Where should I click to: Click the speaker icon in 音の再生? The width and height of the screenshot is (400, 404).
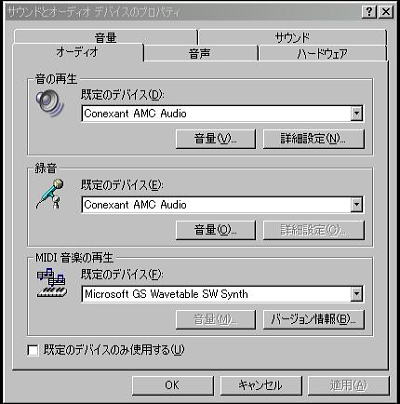coord(50,103)
